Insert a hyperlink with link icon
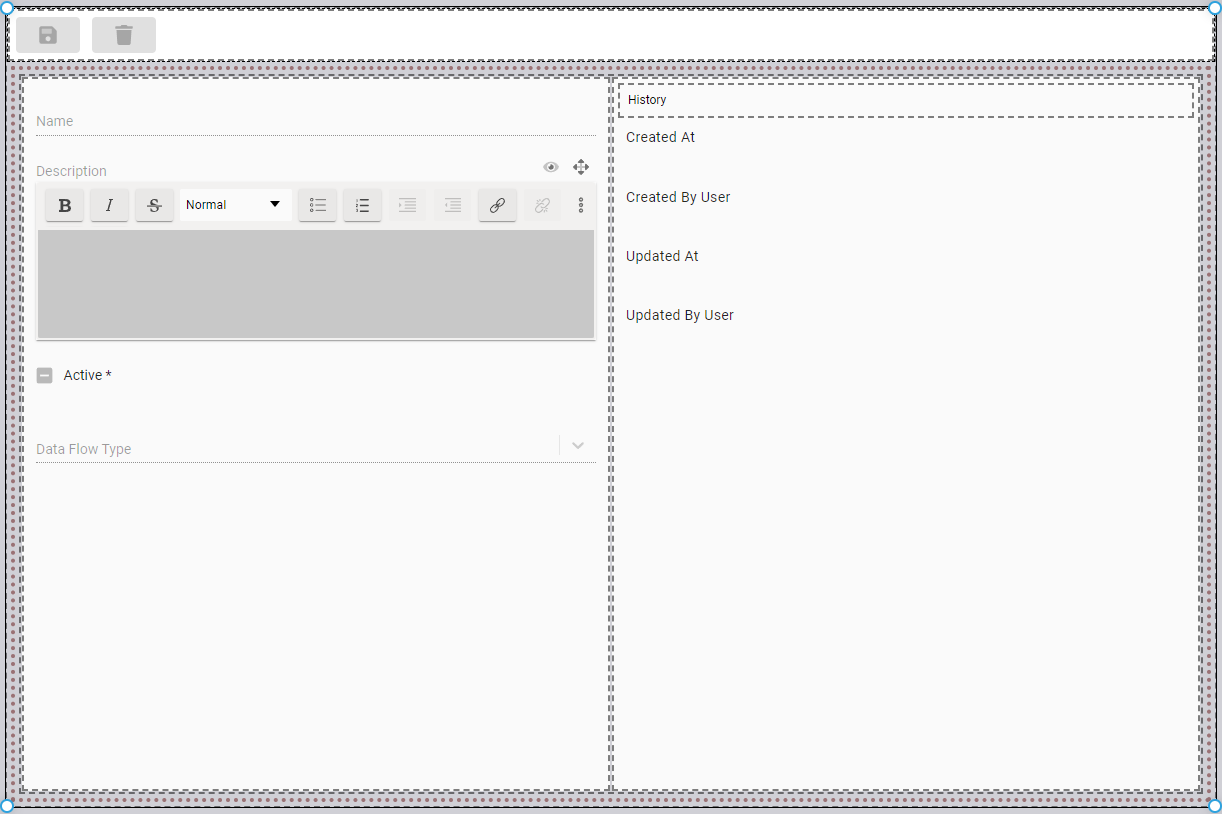 (497, 205)
